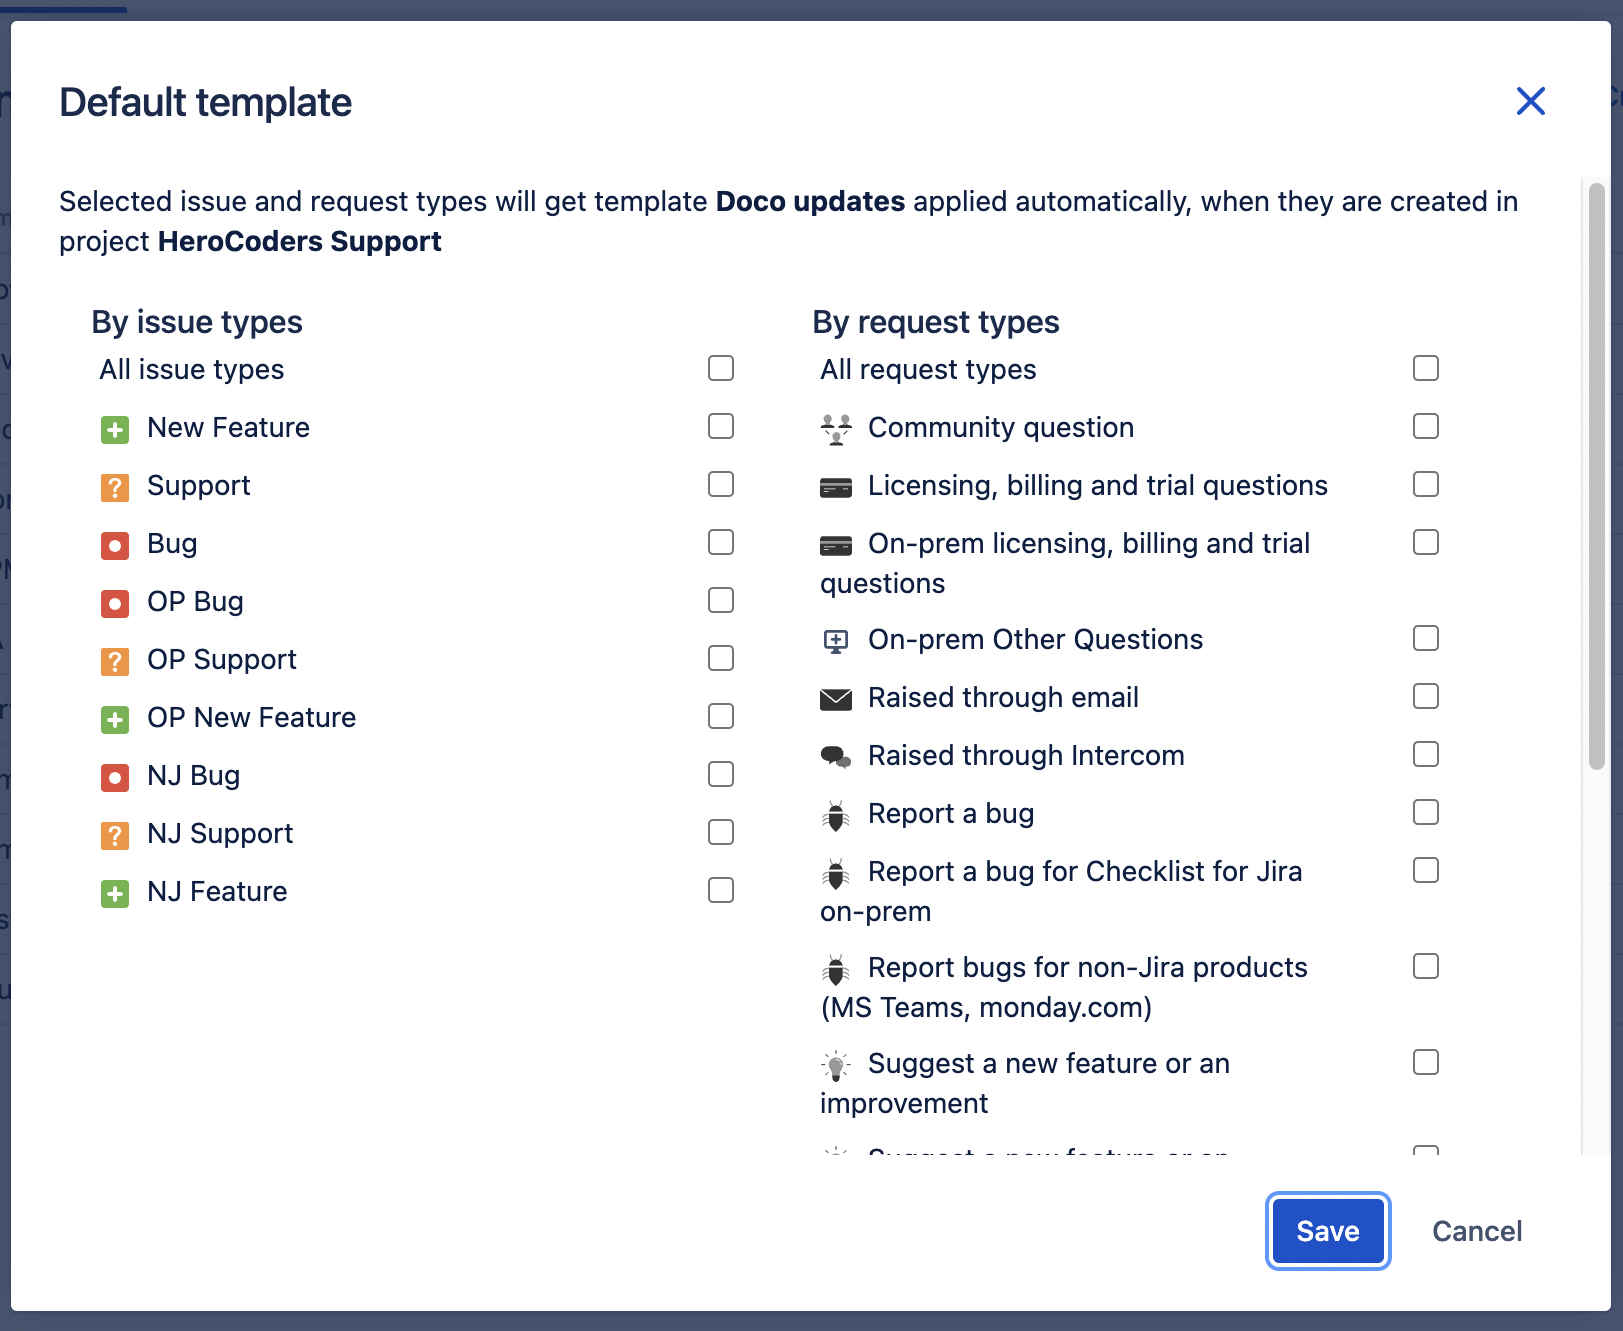The image size is (1623, 1331).
Task: Check the NJ Feature checkbox
Action: (720, 890)
